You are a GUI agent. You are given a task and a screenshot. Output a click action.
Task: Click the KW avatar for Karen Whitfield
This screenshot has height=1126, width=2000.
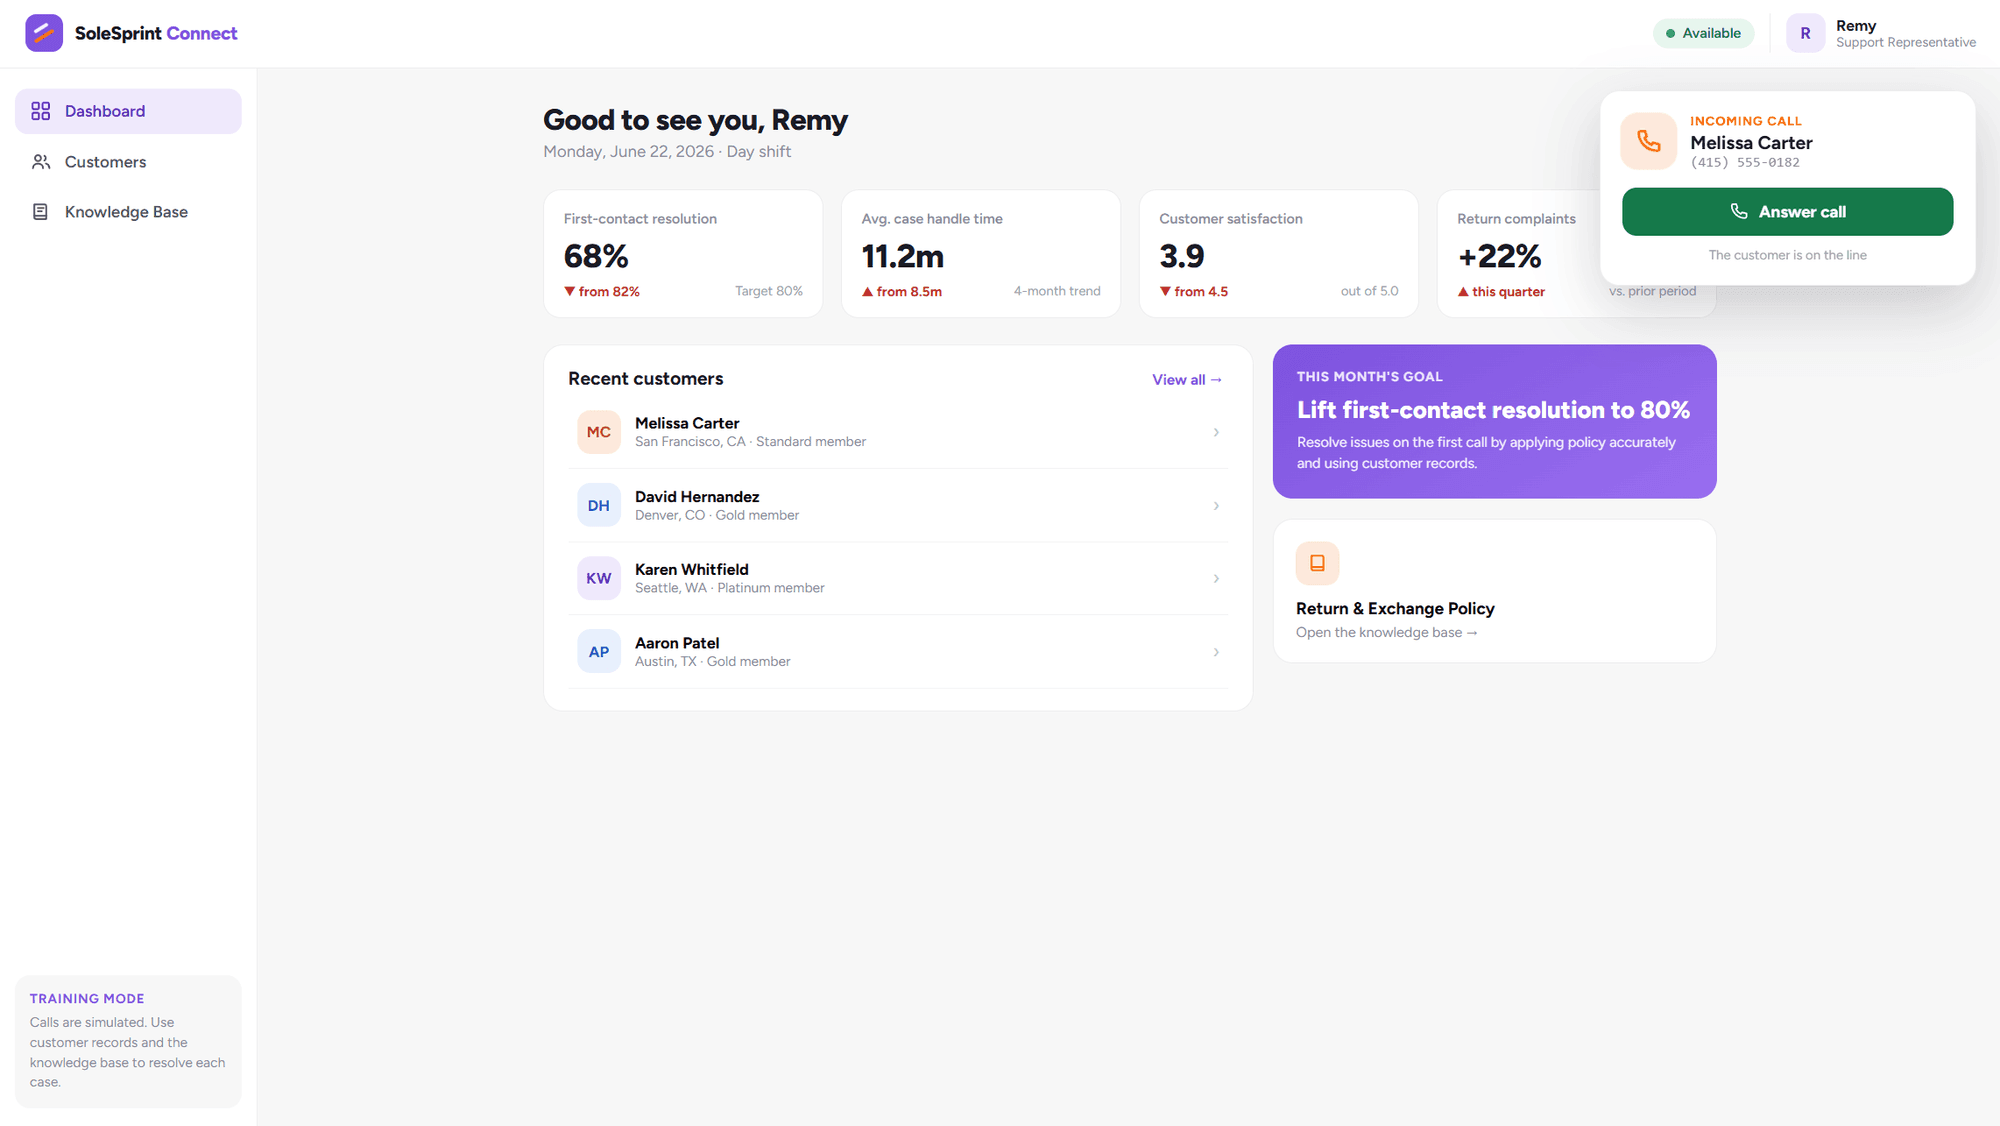tap(599, 578)
